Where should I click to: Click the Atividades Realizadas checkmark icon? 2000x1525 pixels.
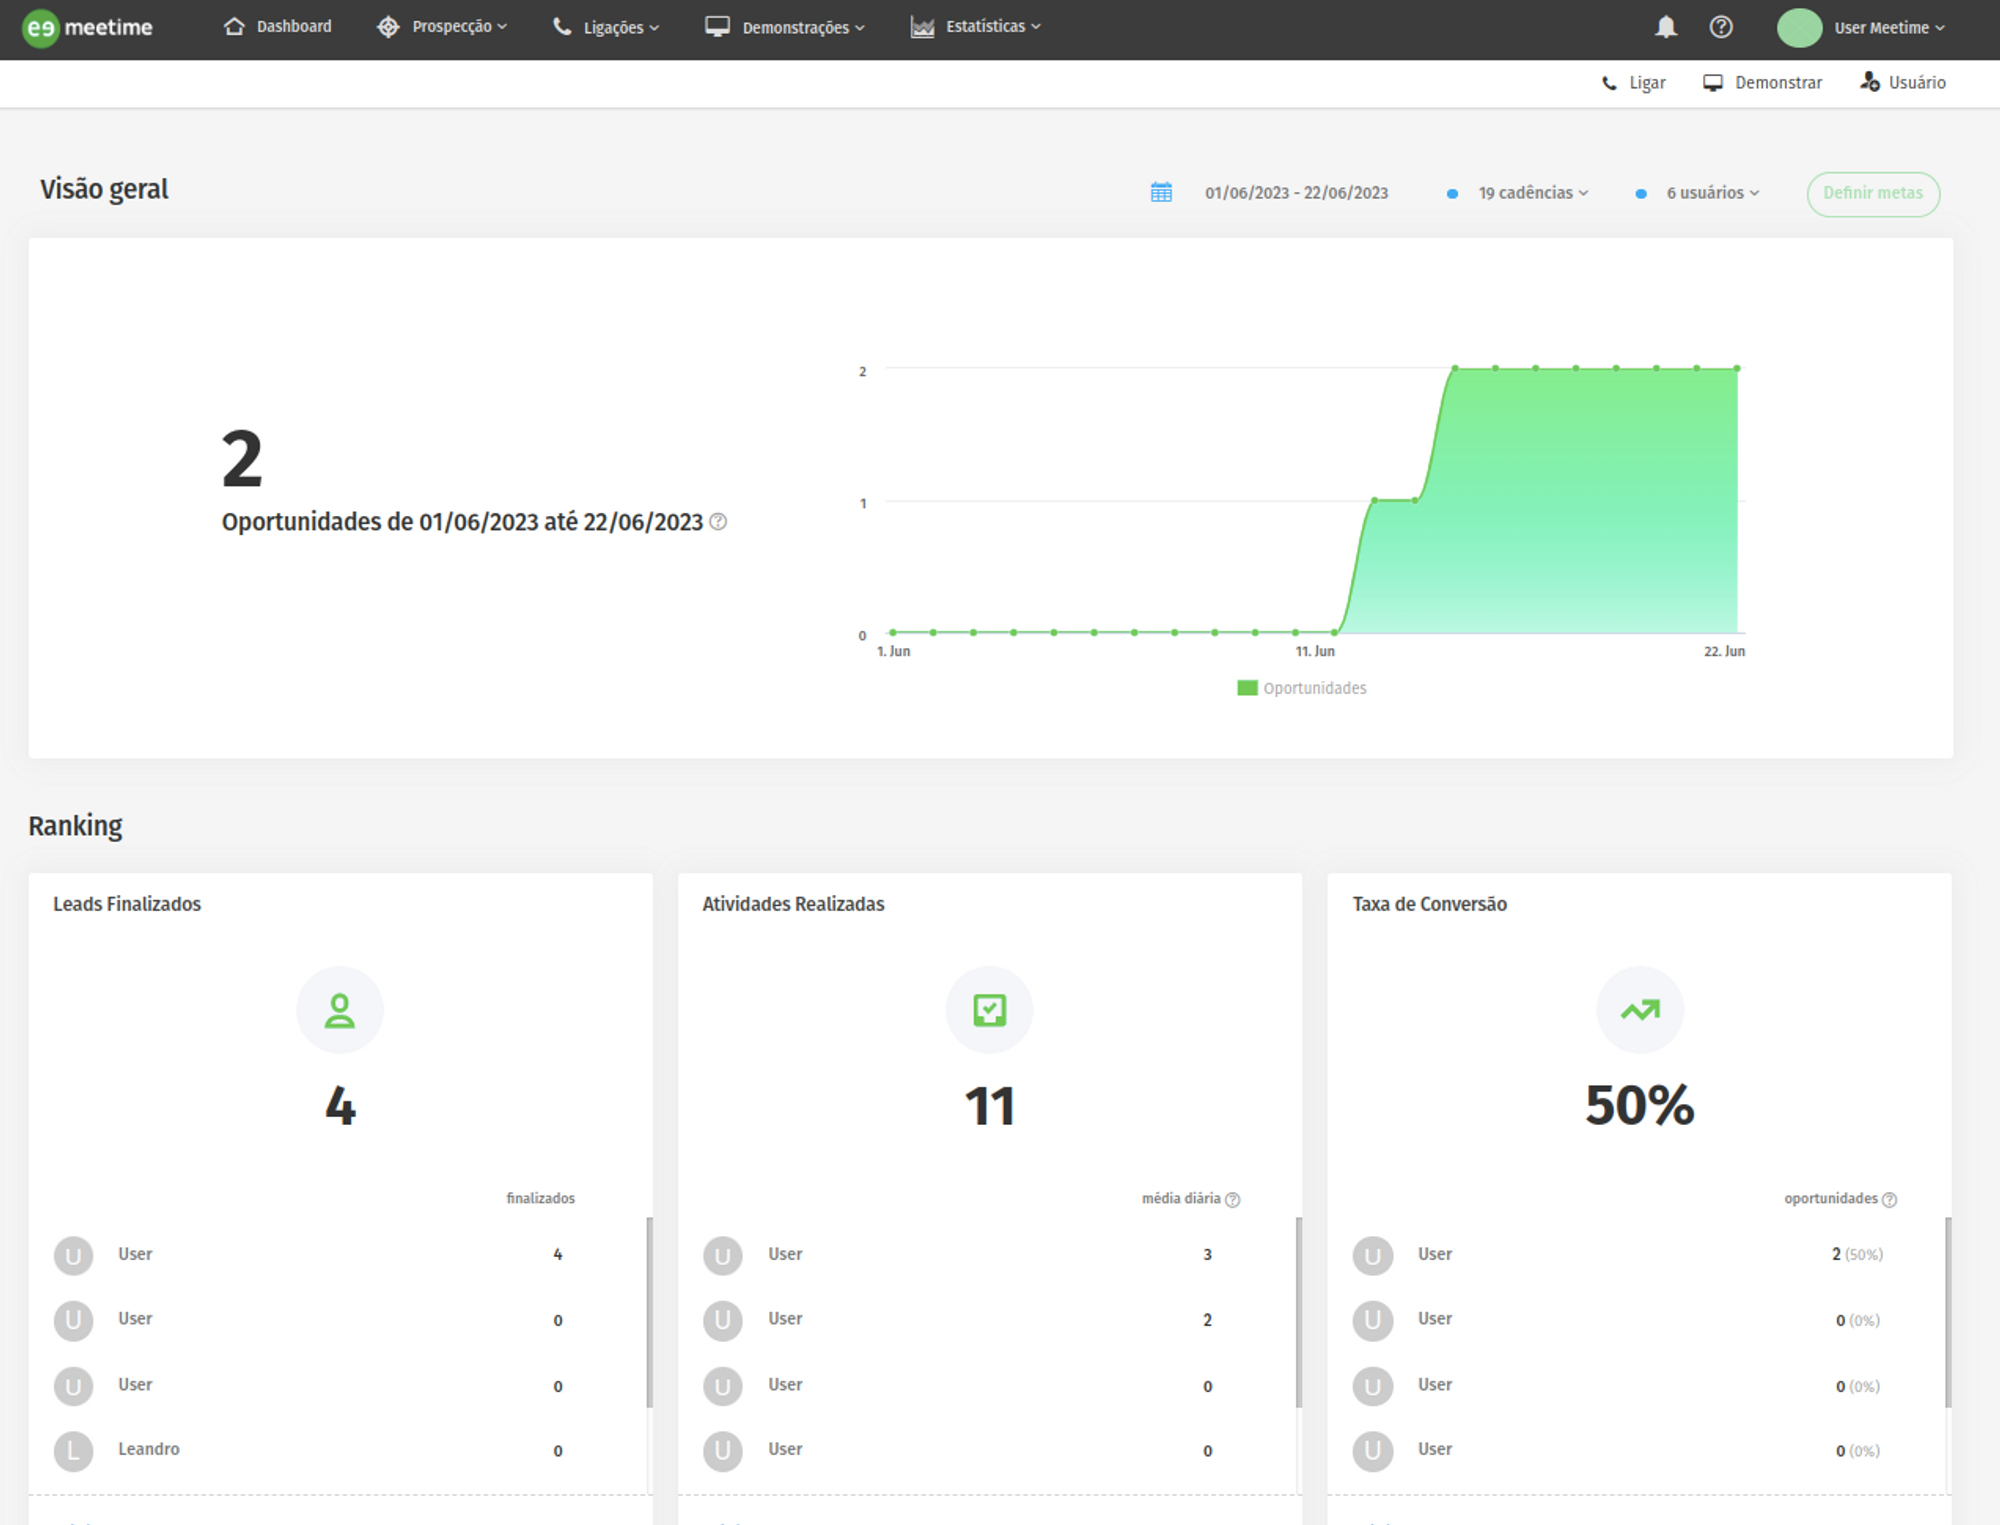[989, 1010]
